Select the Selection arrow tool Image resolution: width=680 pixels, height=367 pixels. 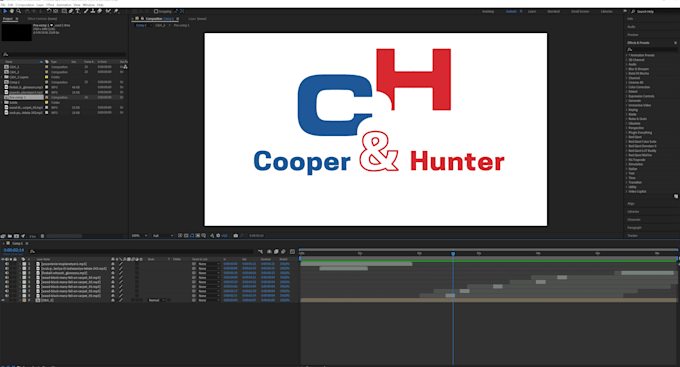5,11
